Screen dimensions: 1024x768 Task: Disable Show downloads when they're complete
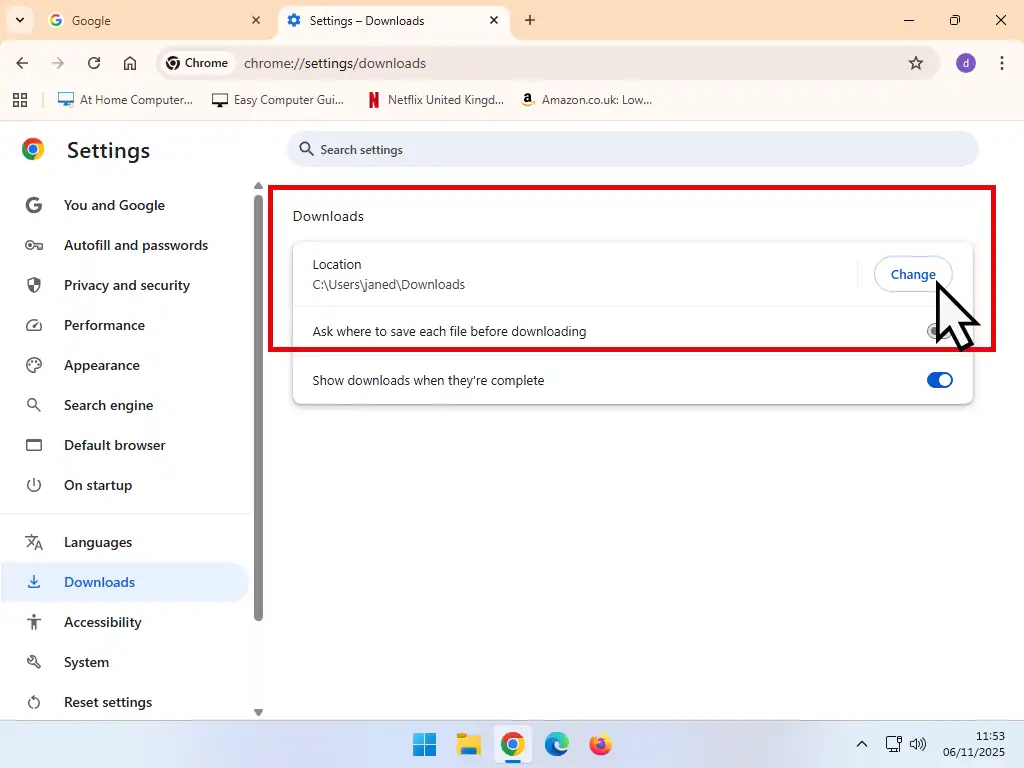tap(939, 380)
